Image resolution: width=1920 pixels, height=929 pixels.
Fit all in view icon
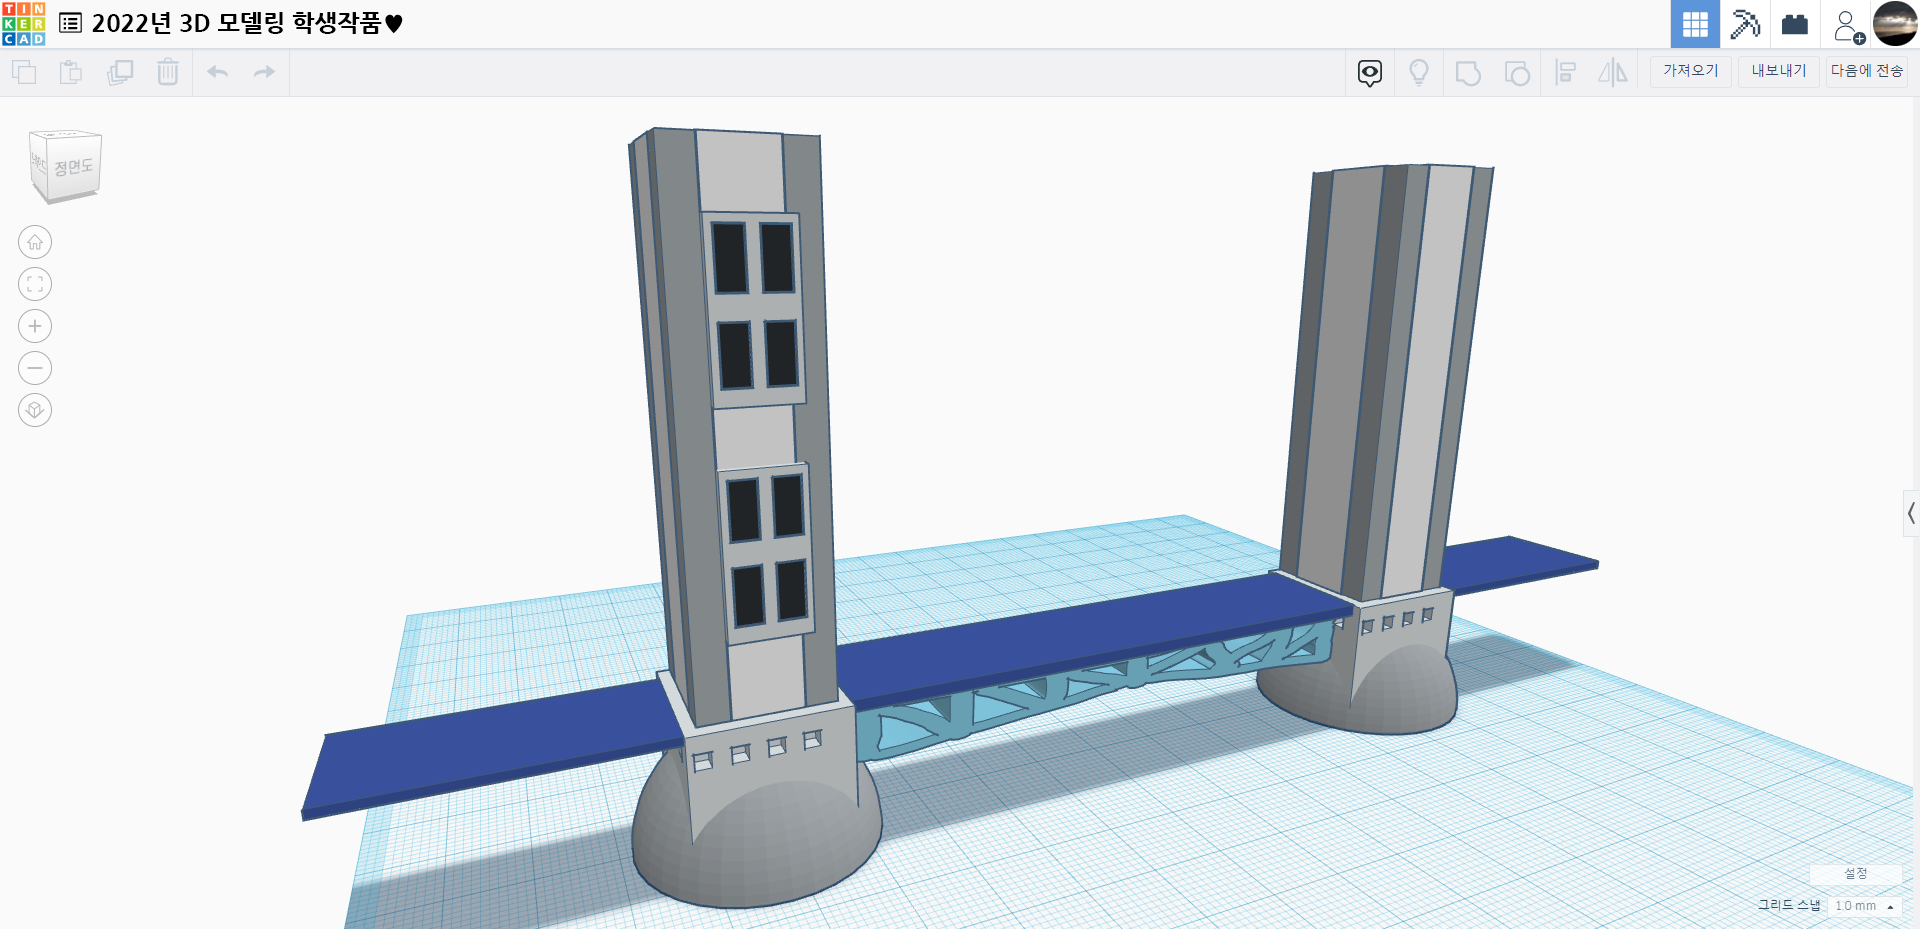click(x=35, y=284)
